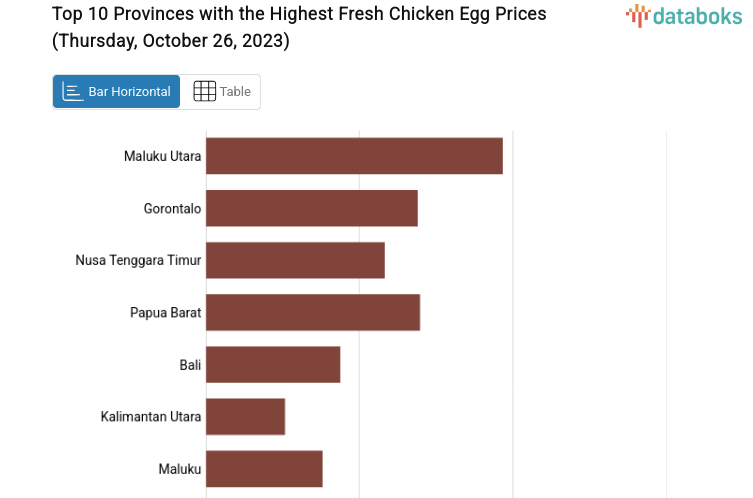
Task: Click the Nusa Tenggara Timur label
Action: 138,260
